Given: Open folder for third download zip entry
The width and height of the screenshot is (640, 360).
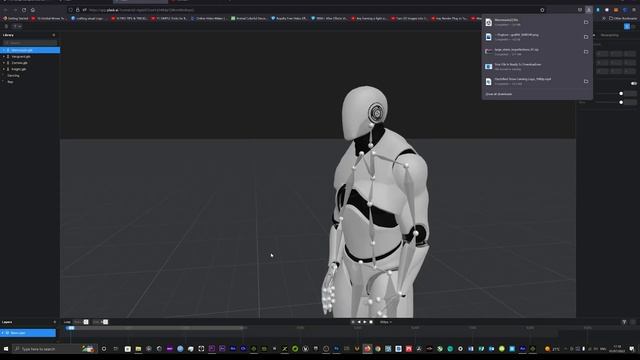Looking at the screenshot, I should [x=586, y=52].
